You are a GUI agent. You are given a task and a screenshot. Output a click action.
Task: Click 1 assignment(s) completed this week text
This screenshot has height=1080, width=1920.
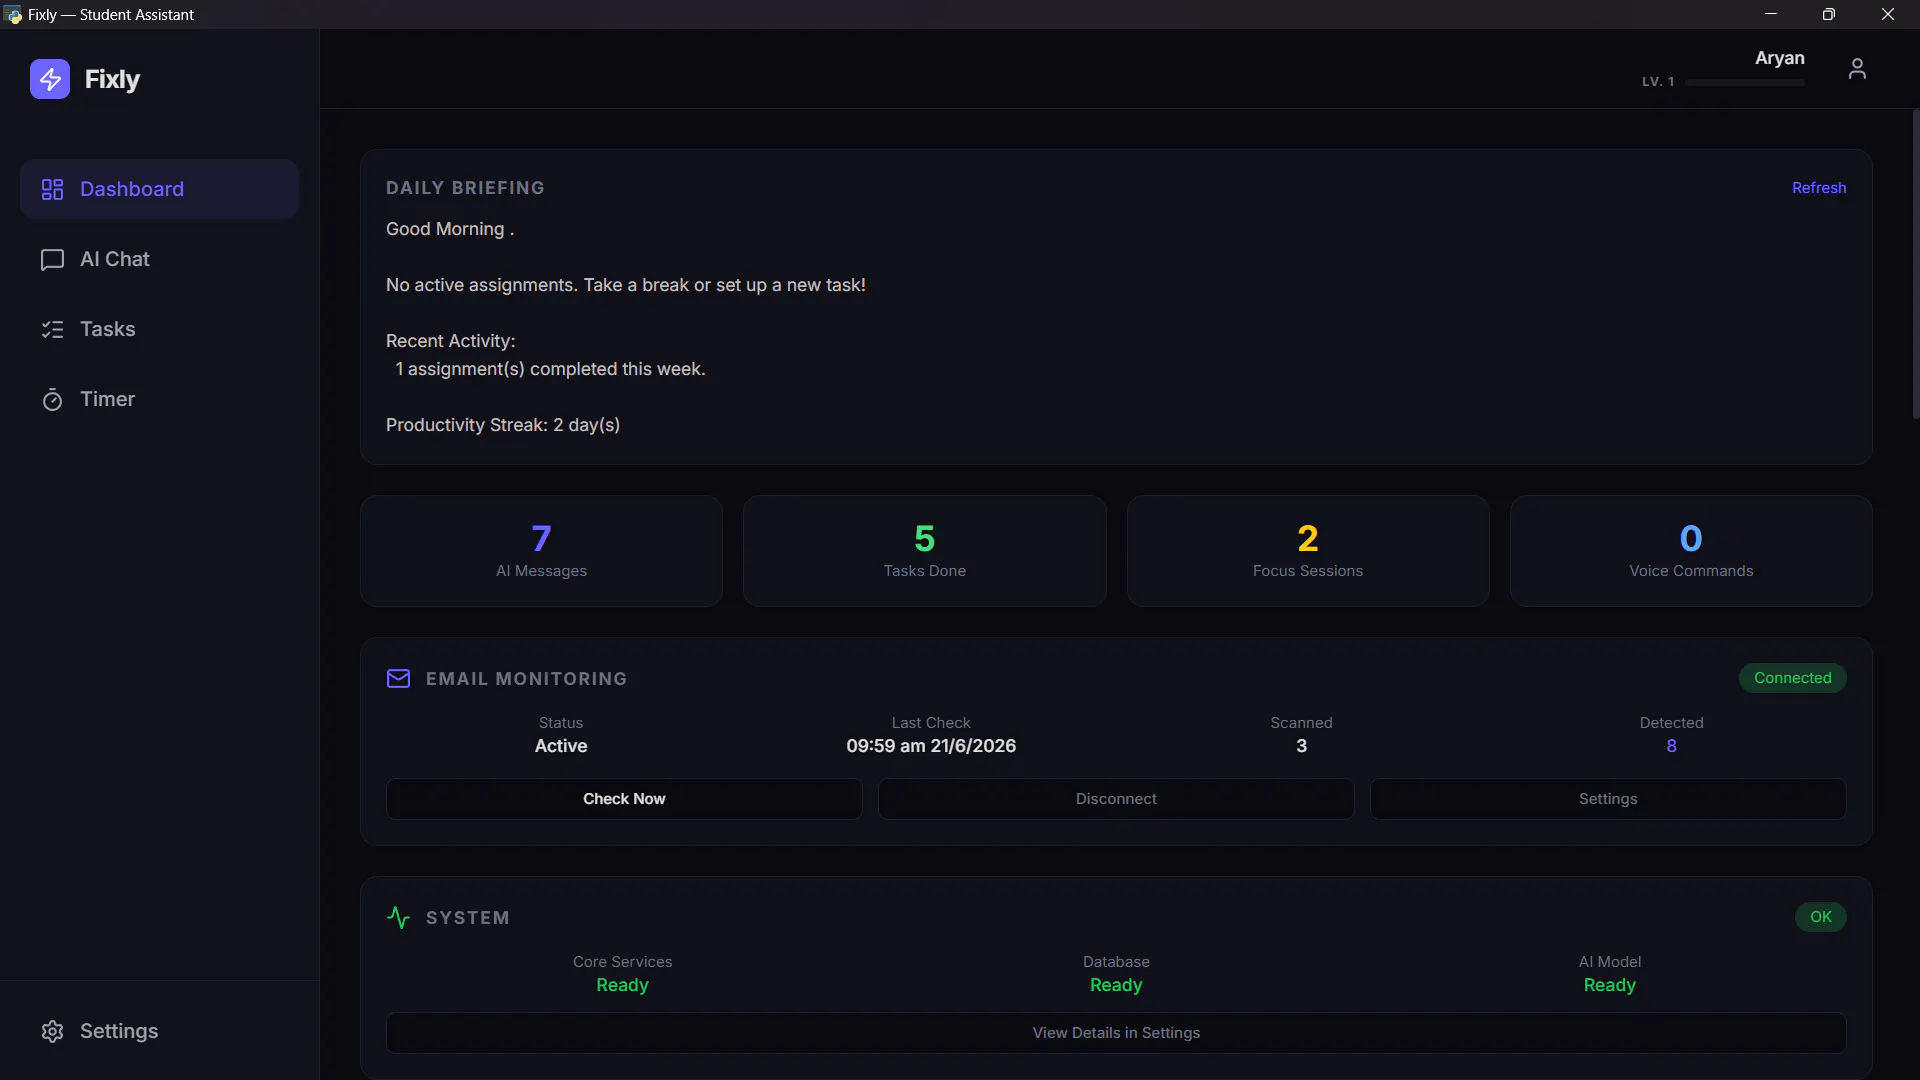[x=550, y=369]
